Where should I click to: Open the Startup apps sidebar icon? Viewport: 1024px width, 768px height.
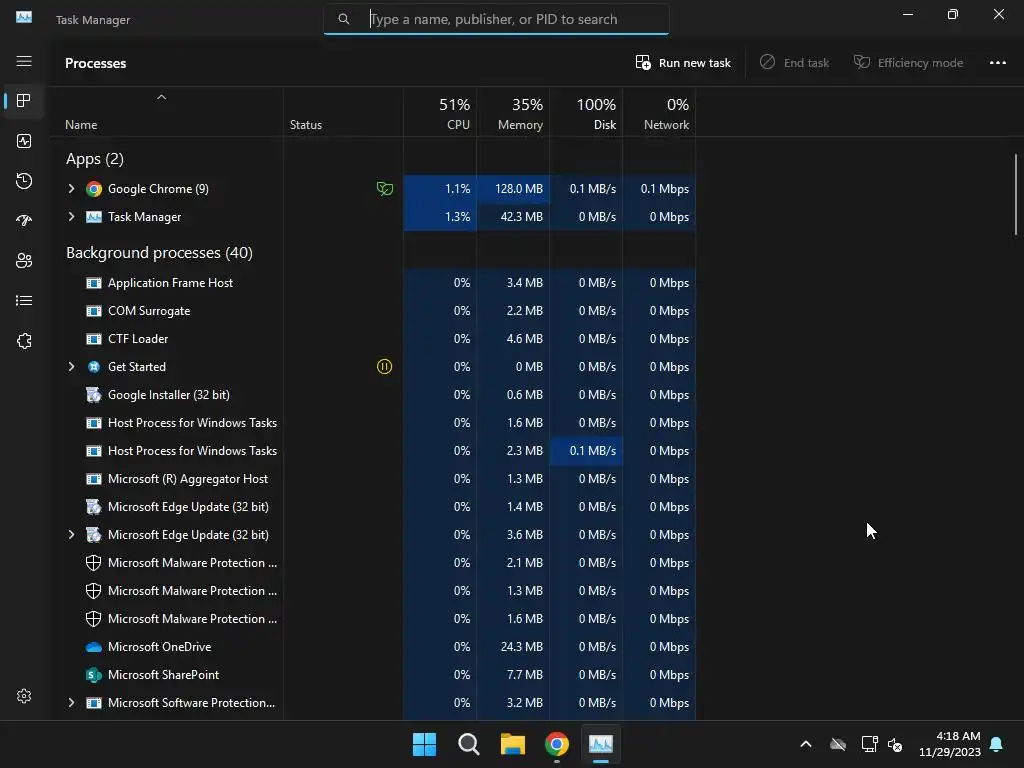(x=24, y=221)
